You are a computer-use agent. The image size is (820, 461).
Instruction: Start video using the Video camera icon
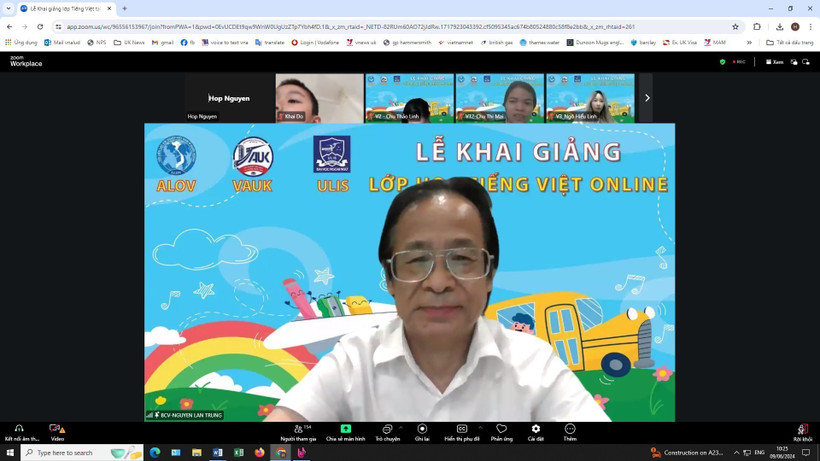(x=56, y=429)
